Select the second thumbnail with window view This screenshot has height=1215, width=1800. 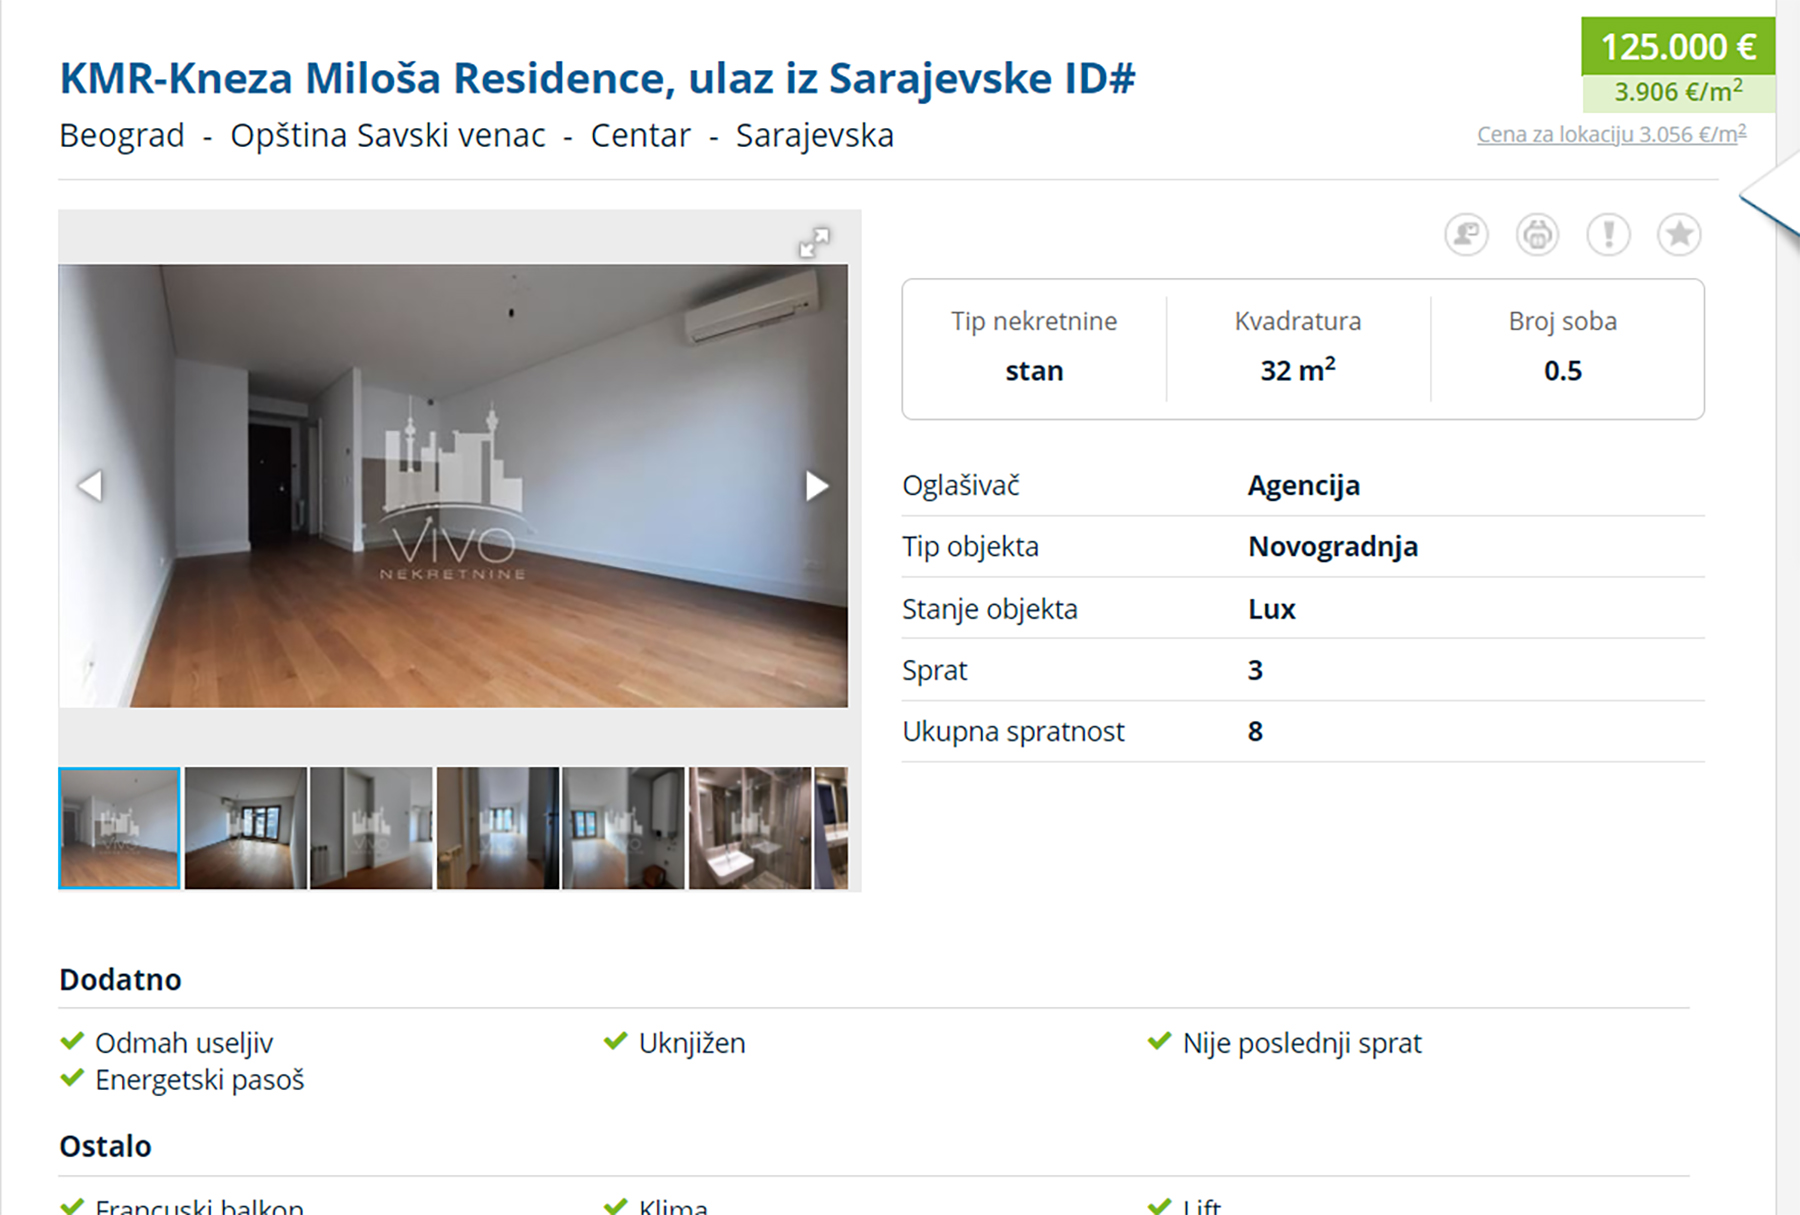(x=246, y=828)
